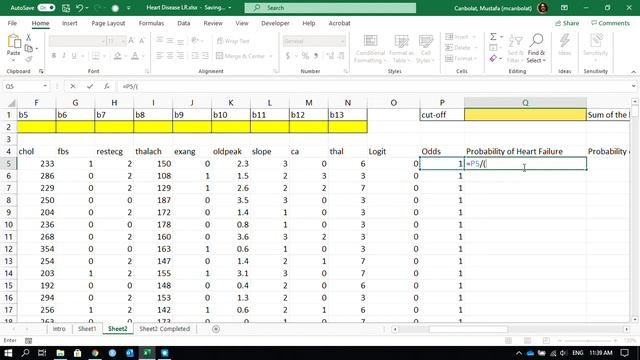The height and width of the screenshot is (360, 640).
Task: Switch to the Formulas ribbon tab
Action: pos(151,23)
